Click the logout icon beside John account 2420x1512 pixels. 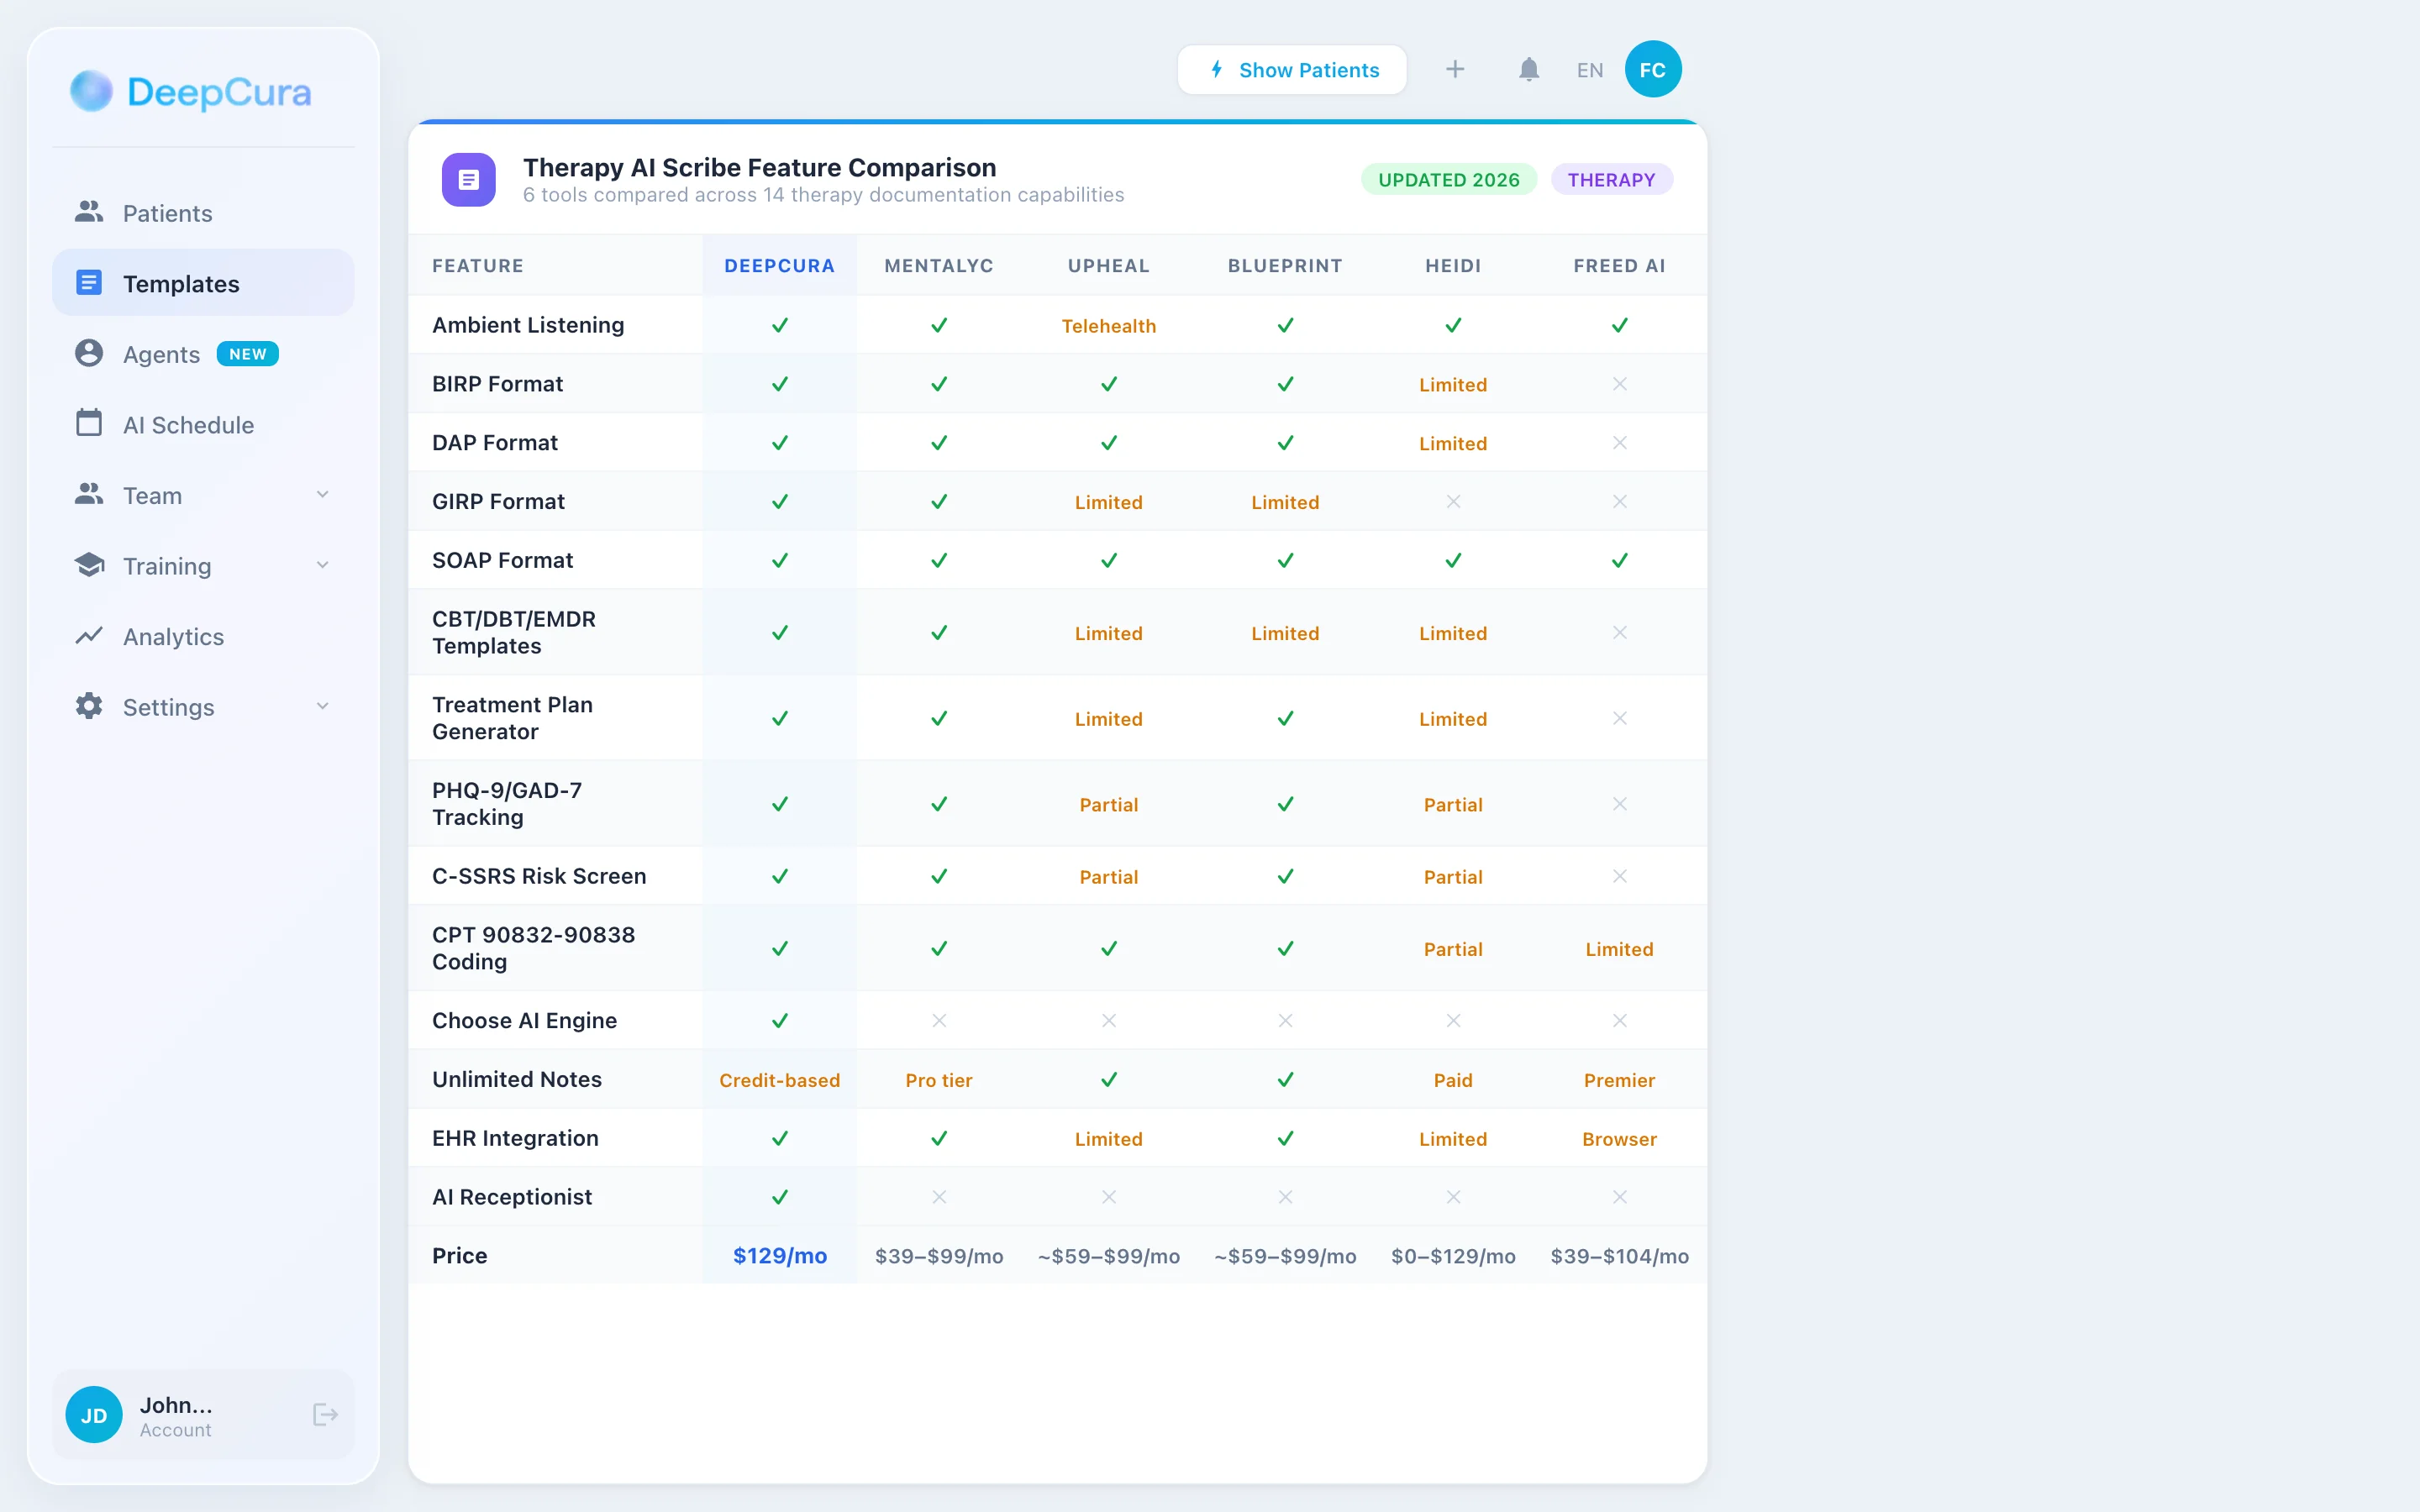tap(325, 1414)
